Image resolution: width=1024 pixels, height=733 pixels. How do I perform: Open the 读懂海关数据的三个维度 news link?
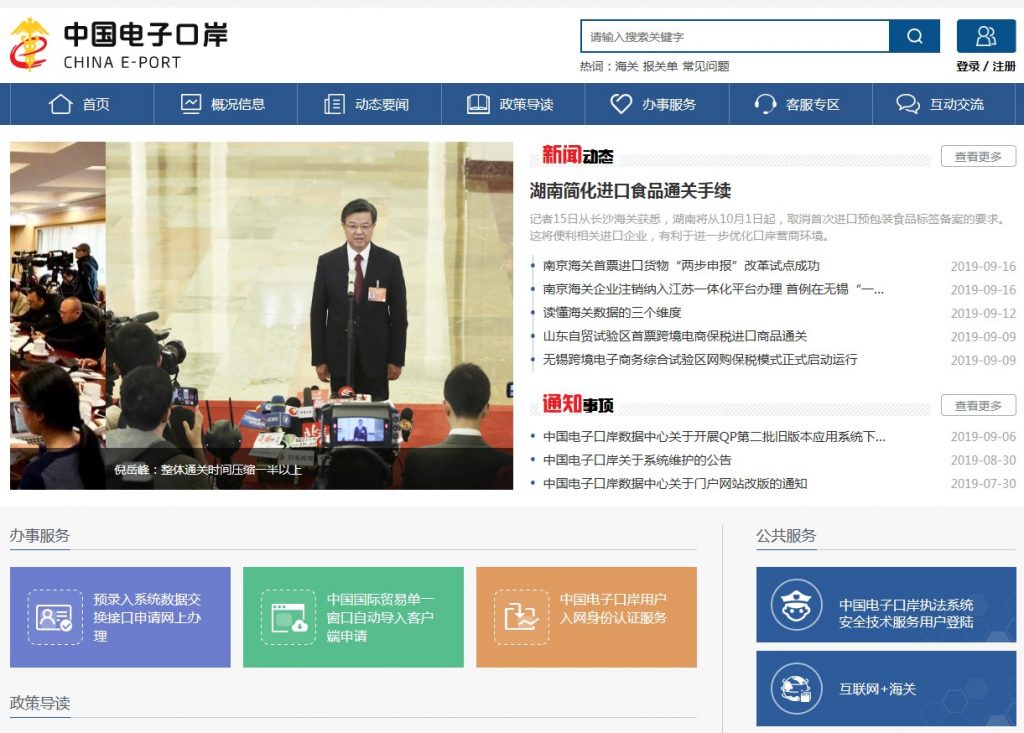pyautogui.click(x=612, y=313)
